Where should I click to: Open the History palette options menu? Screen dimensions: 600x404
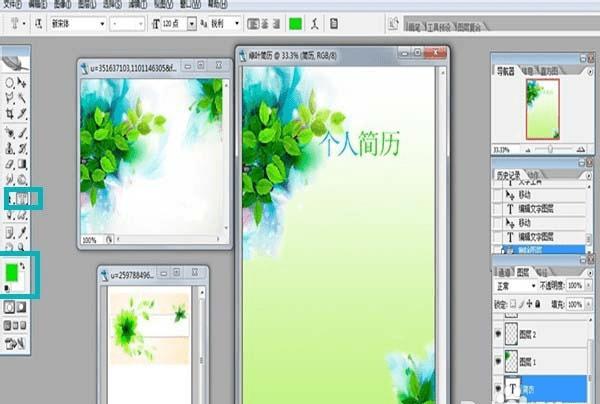pos(589,176)
